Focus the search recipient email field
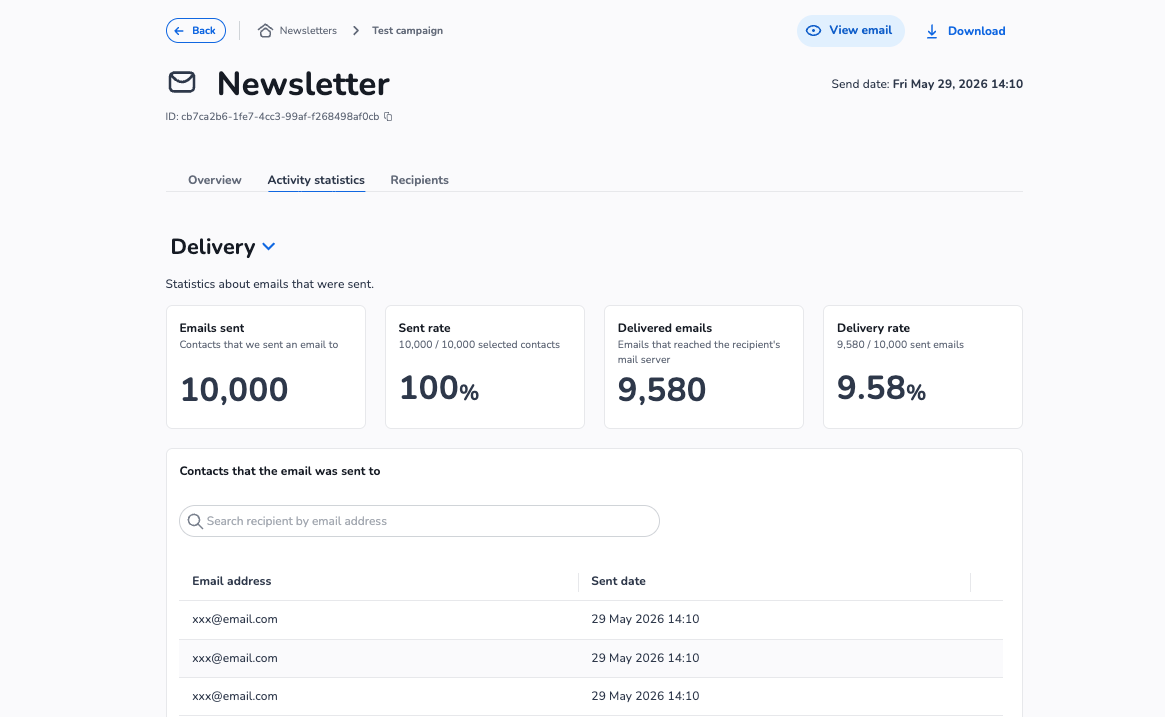1165x717 pixels. 419,521
